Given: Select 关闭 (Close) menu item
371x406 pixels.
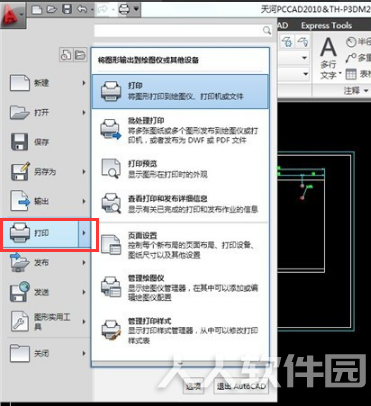Looking at the screenshot, I should tap(48, 353).
